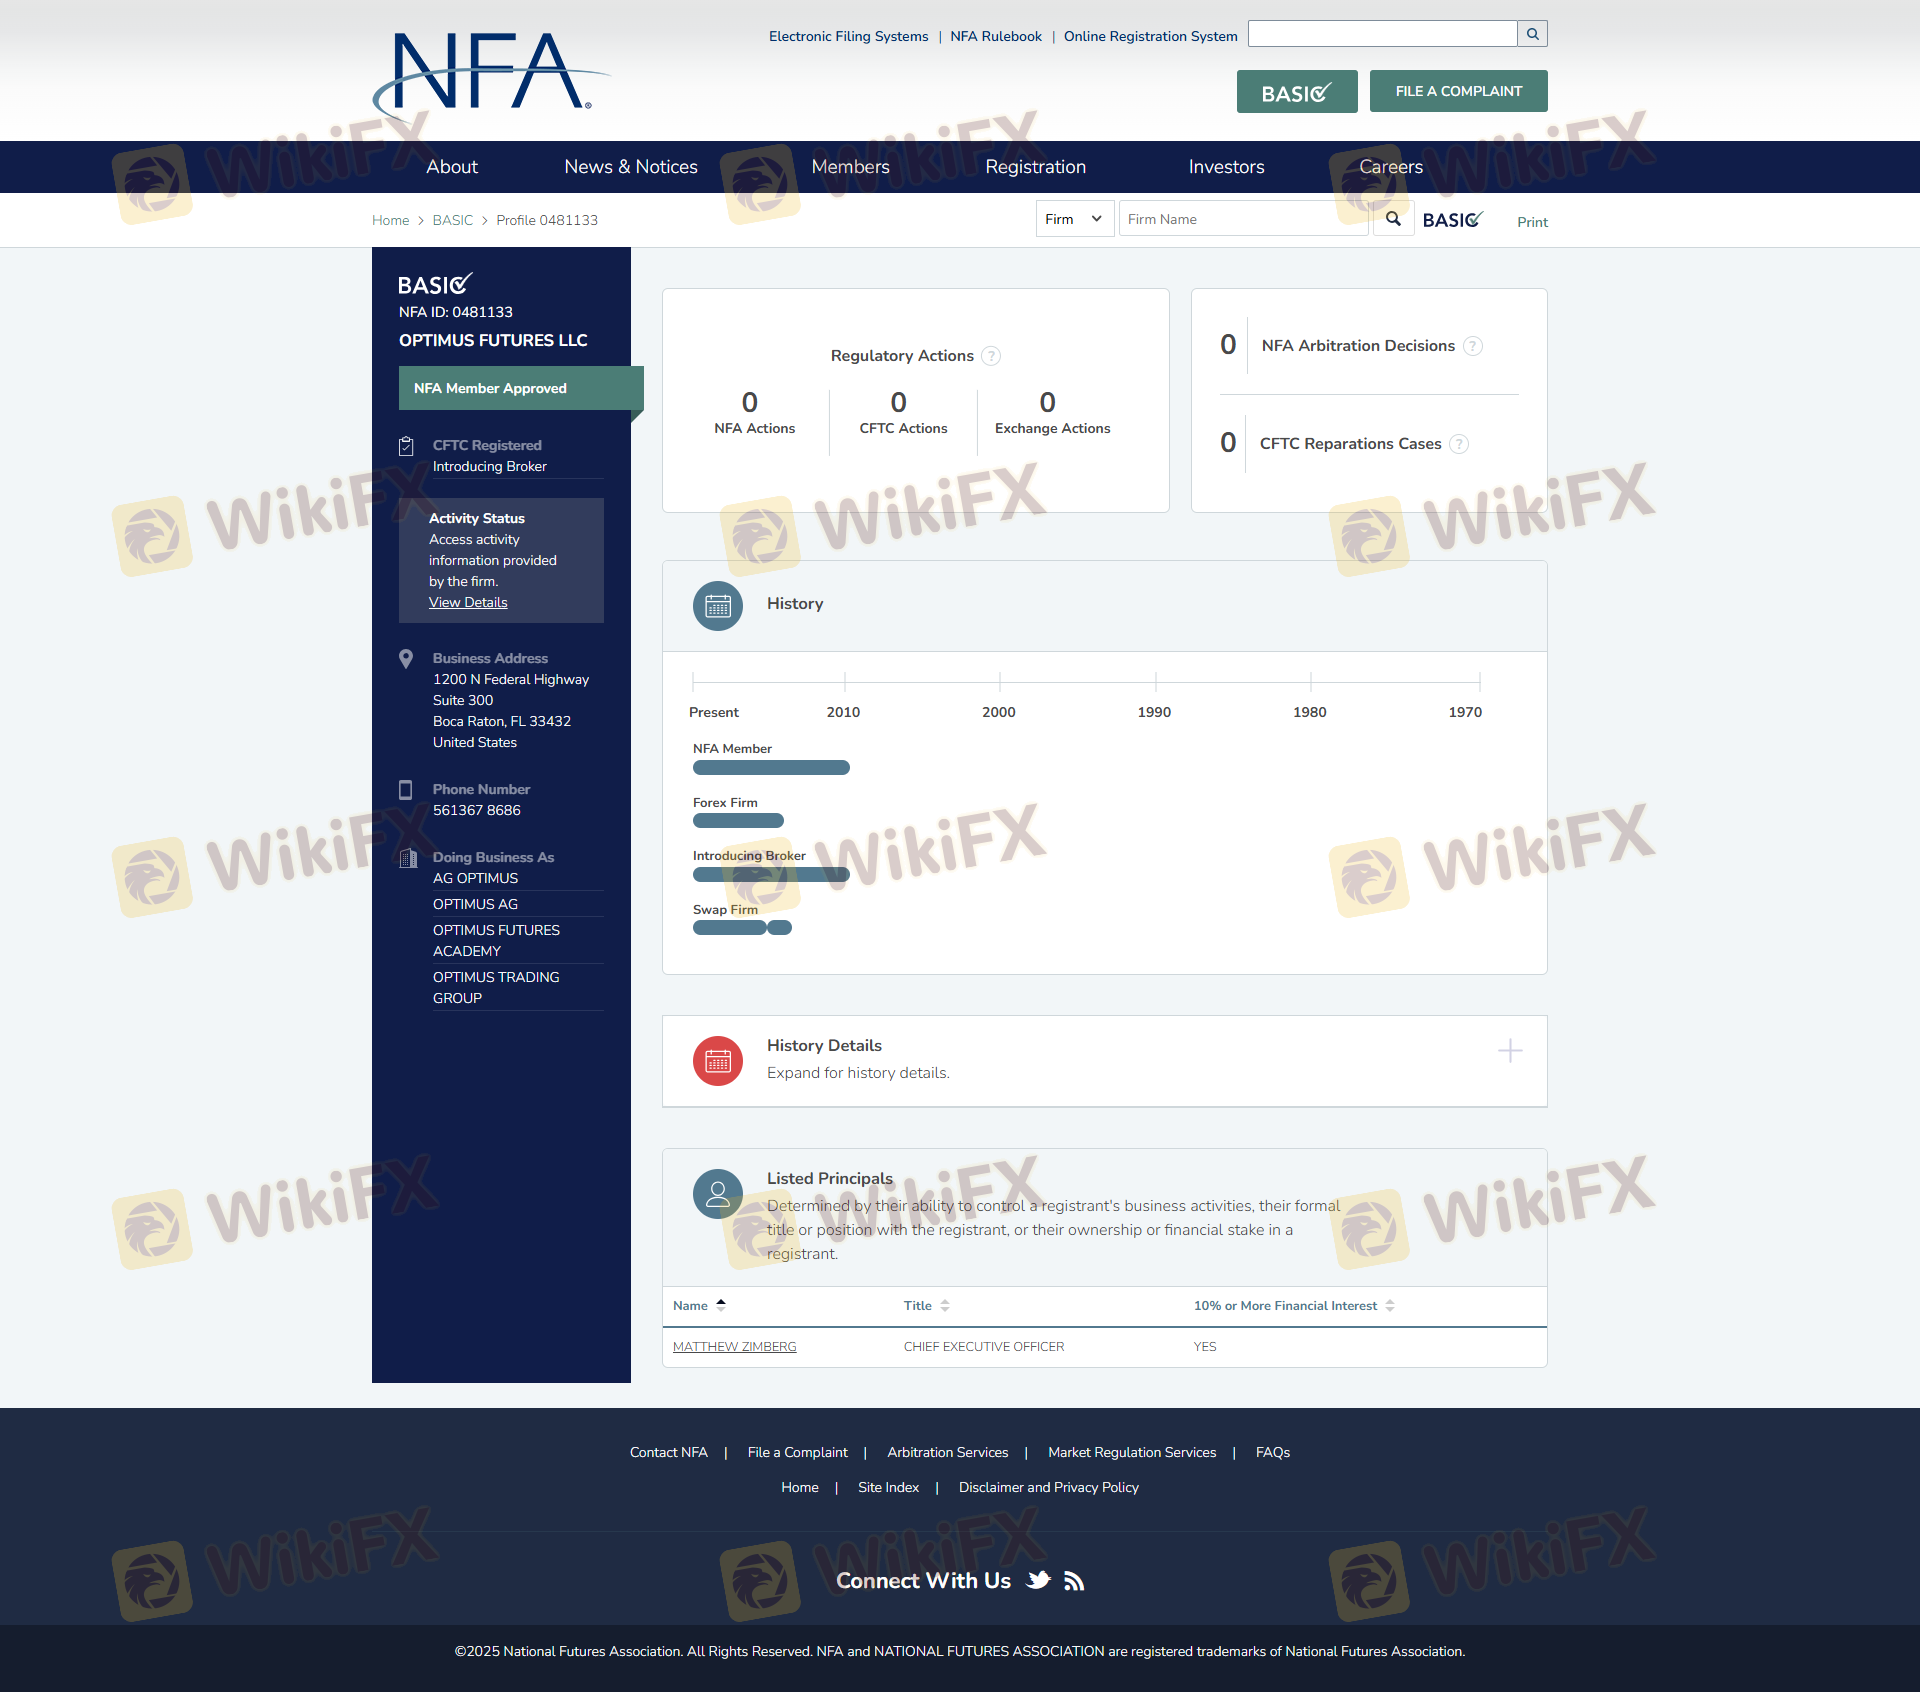The width and height of the screenshot is (1920, 1692).
Task: Click the top search magnifier icon
Action: tap(1532, 34)
